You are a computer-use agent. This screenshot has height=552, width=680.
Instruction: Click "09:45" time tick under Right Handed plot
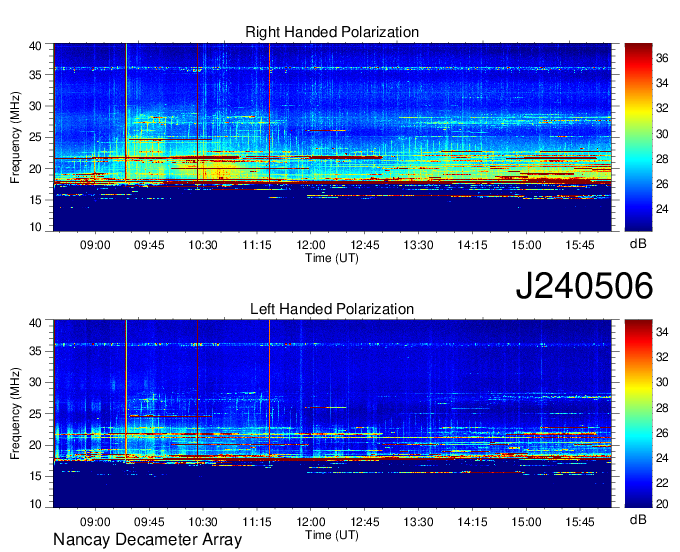(149, 245)
